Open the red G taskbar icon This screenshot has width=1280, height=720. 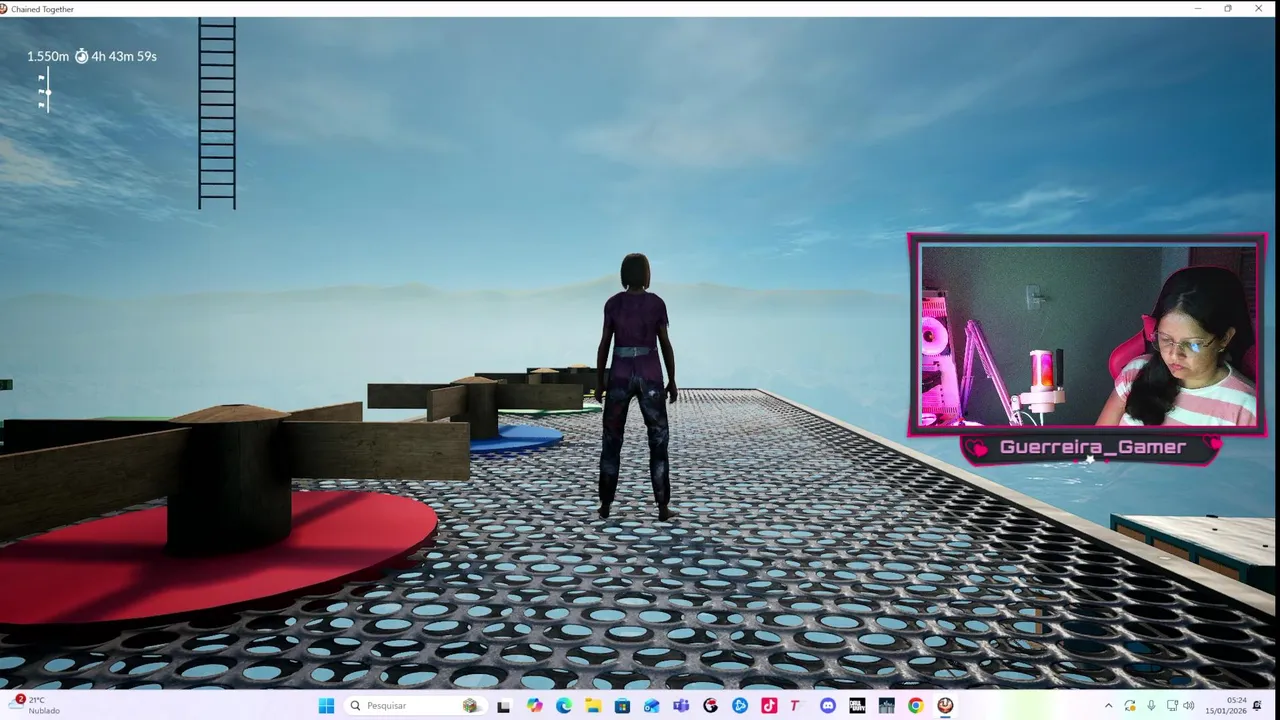710,706
